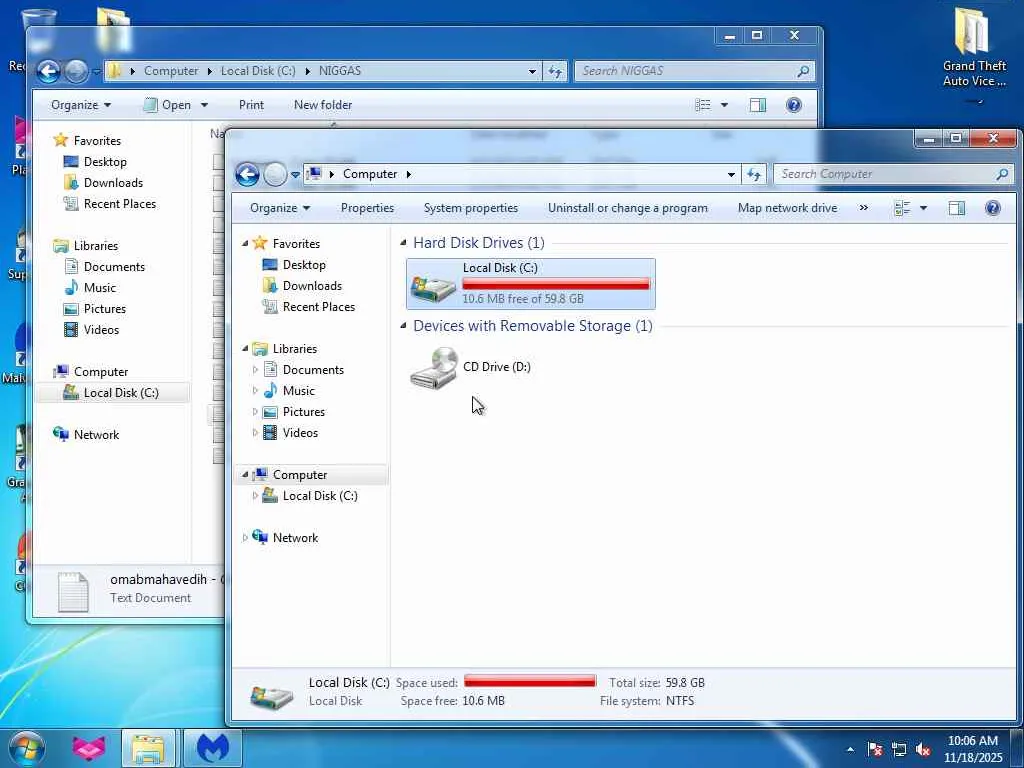Open Grand Theft Auto Vice desktop folder
Viewport: 1024px width, 768px height.
tap(974, 48)
